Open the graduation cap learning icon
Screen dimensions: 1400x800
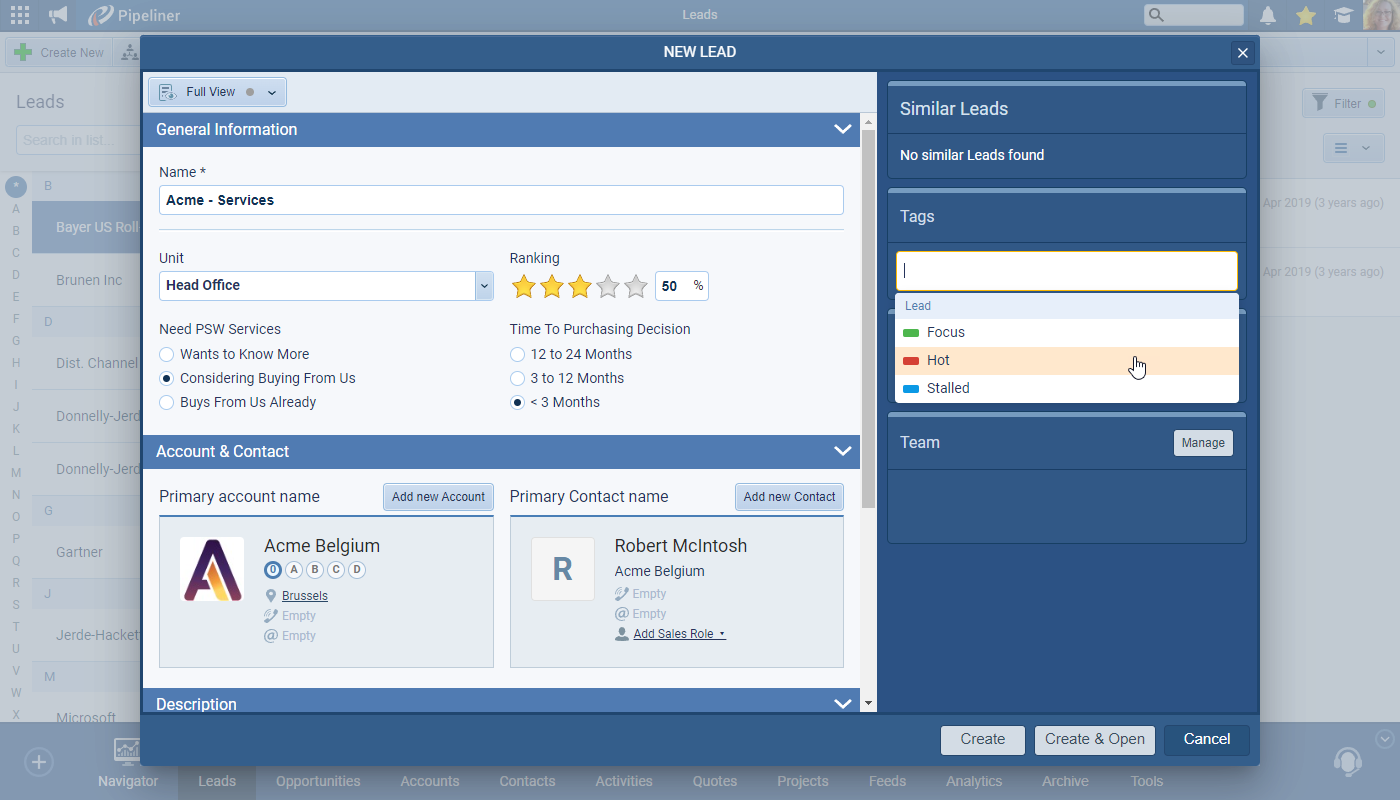coord(1342,15)
